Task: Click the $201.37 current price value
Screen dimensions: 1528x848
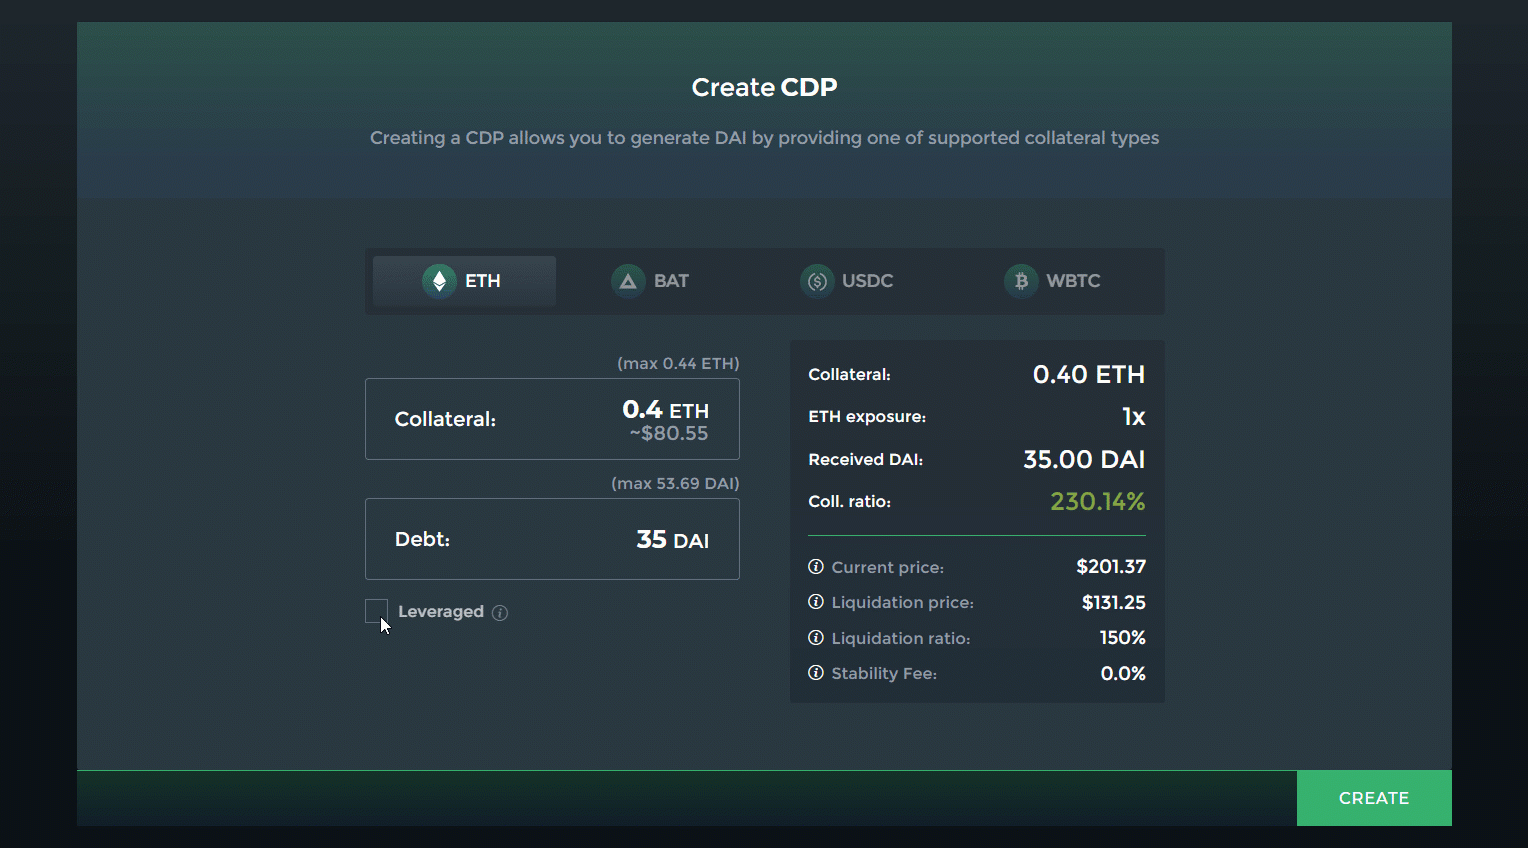Action: click(1111, 567)
